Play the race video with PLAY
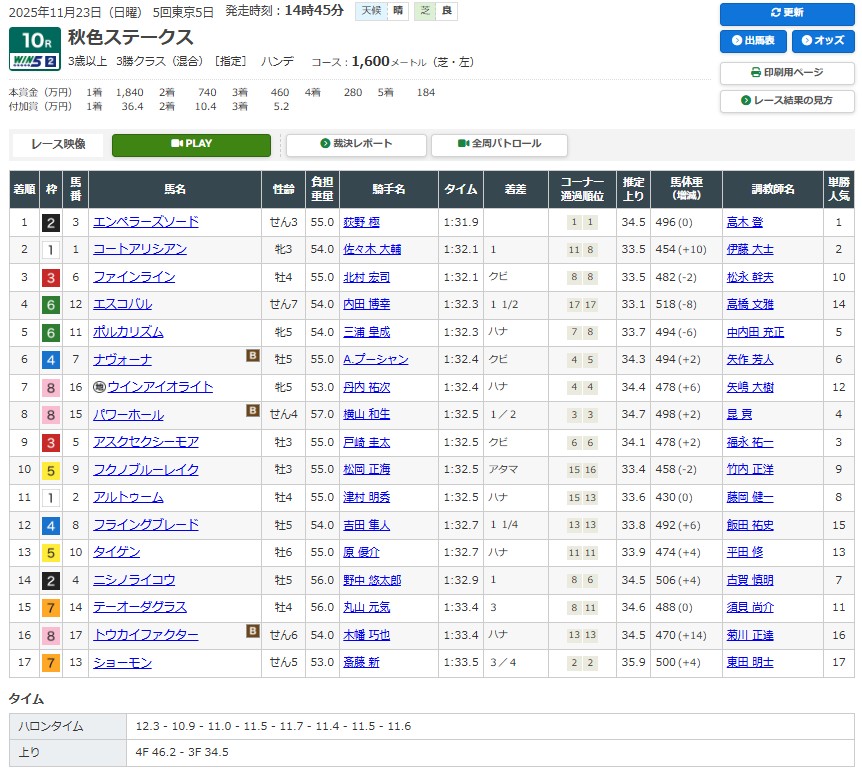Image resolution: width=862 pixels, height=772 pixels. coord(191,144)
